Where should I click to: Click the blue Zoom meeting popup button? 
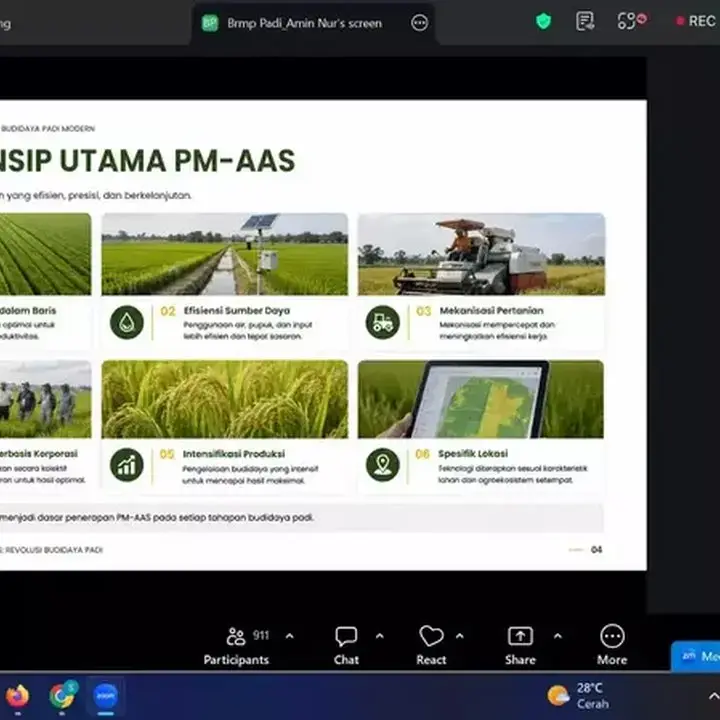(696, 656)
